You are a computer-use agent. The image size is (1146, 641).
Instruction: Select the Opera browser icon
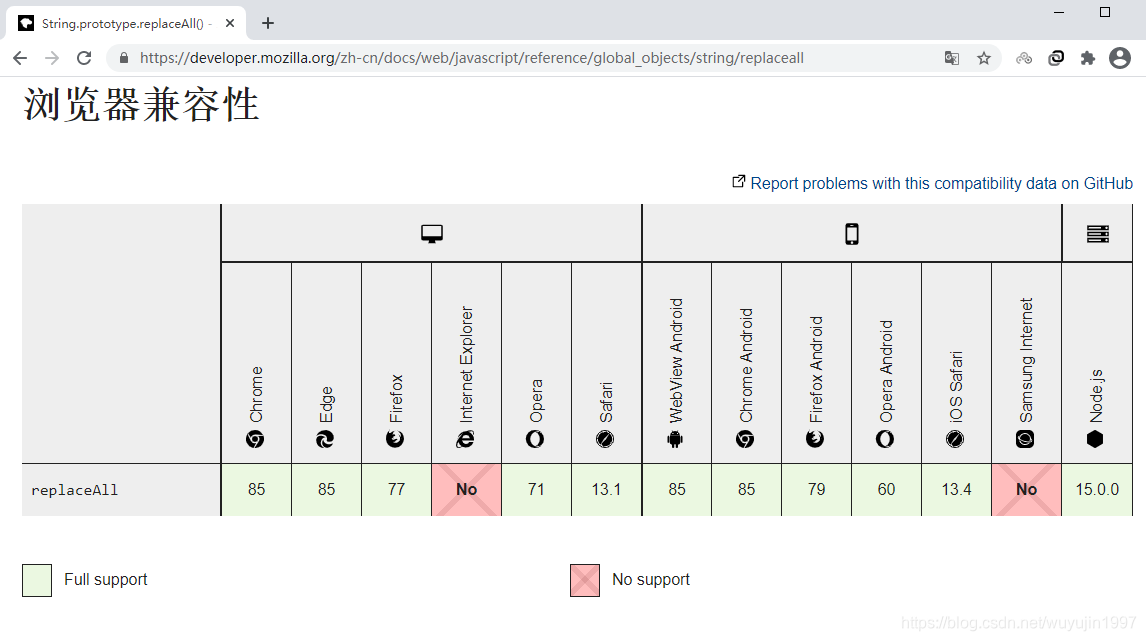[x=536, y=438]
